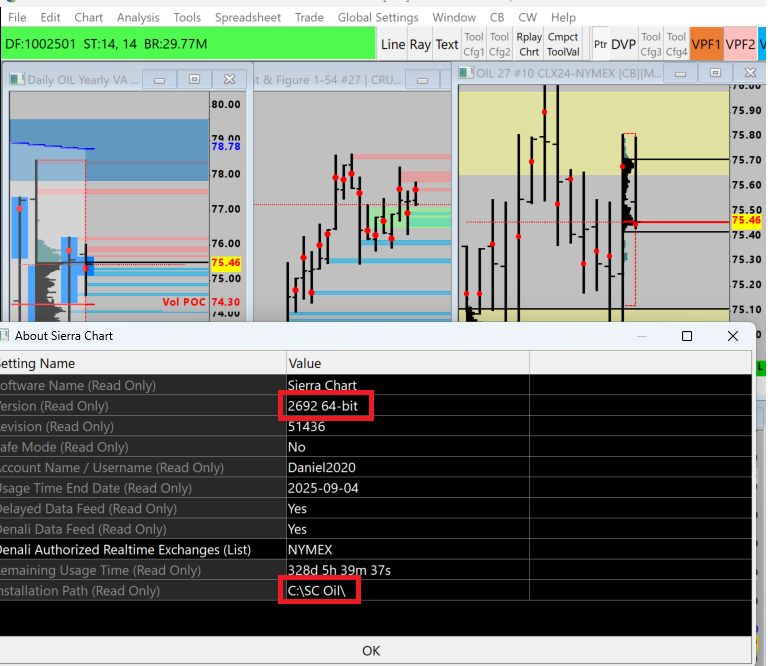Open the Trade menu
The height and width of the screenshot is (666, 768).
pos(309,18)
